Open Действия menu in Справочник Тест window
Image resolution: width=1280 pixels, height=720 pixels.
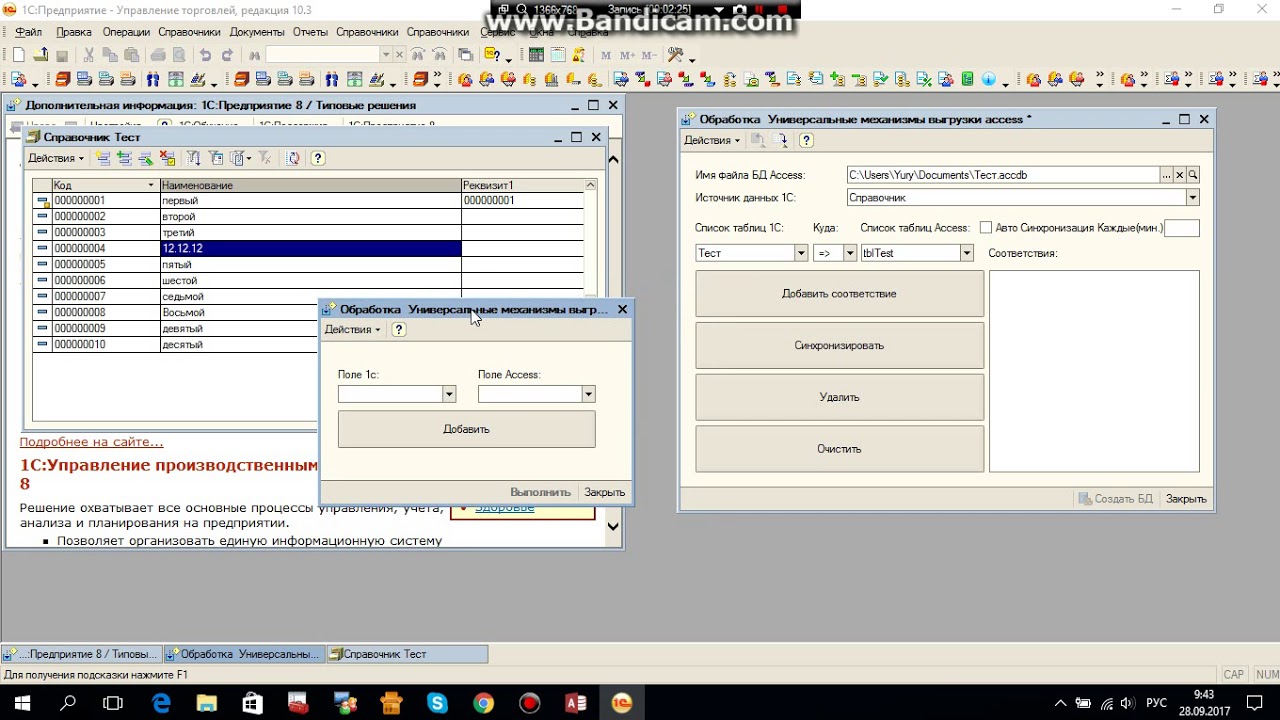pyautogui.click(x=56, y=158)
